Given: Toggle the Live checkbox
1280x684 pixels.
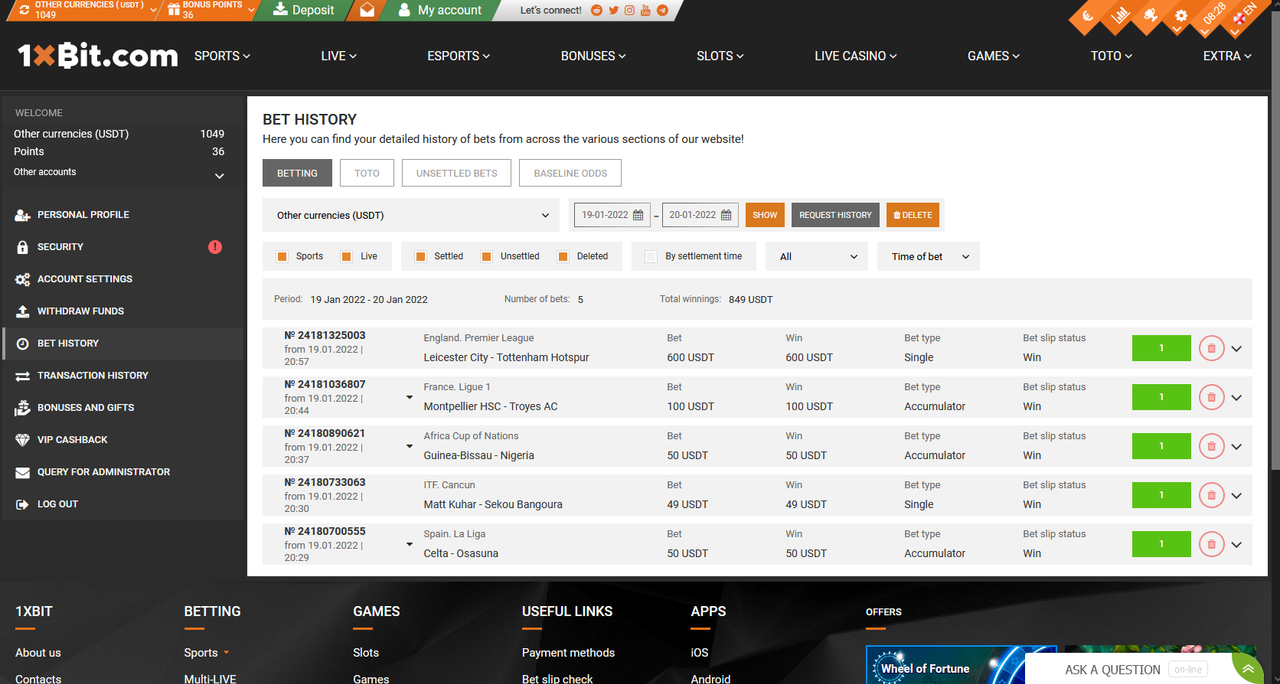Looking at the screenshot, I should click(347, 256).
